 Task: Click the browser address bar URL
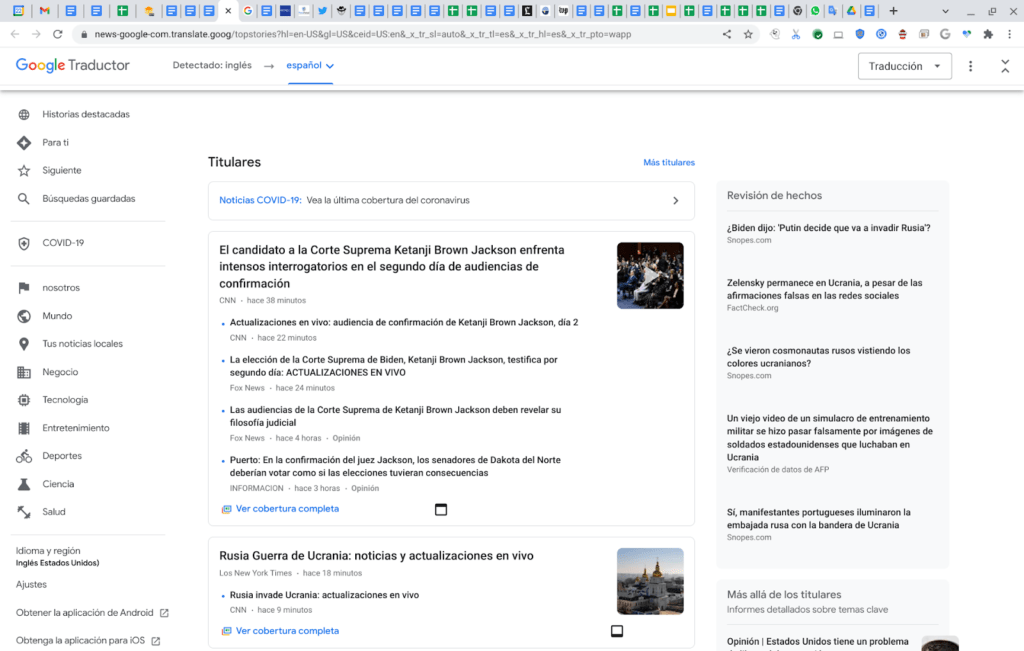(x=362, y=34)
